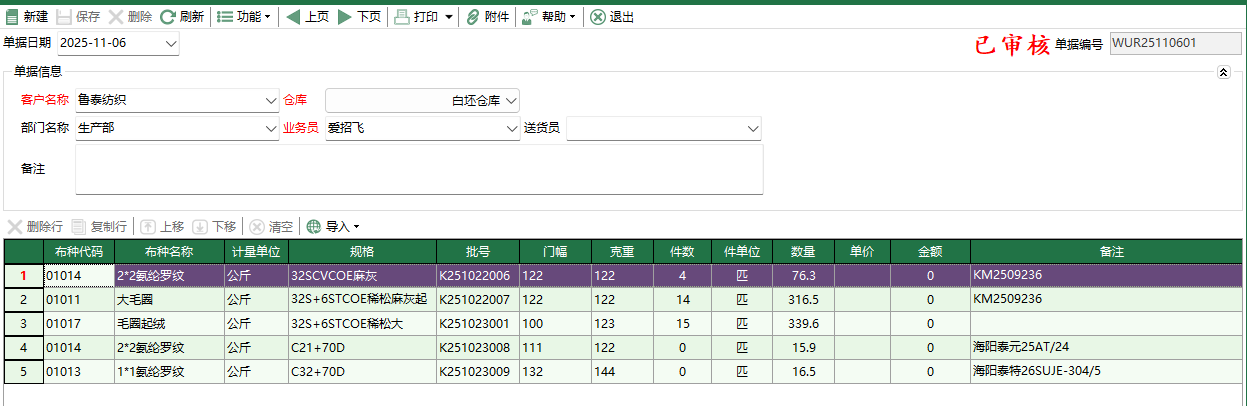Select row number 3 header

click(x=23, y=323)
